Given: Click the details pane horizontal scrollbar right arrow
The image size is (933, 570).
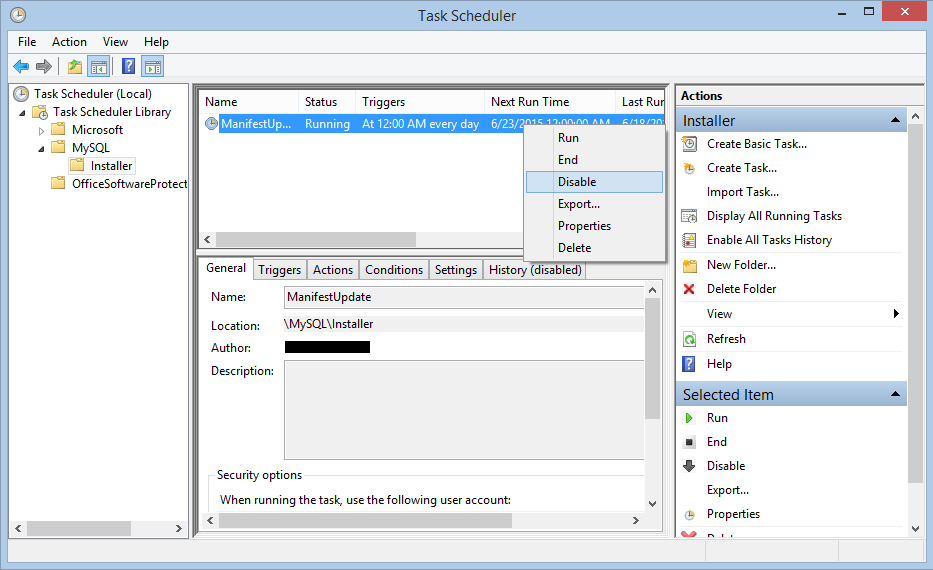Looking at the screenshot, I should point(635,521).
